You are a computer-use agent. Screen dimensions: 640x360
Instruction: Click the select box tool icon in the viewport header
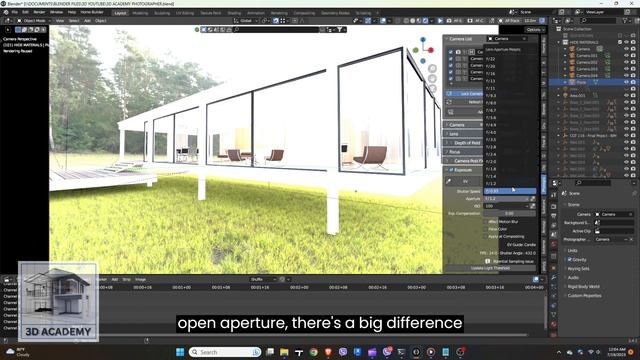click(18, 30)
